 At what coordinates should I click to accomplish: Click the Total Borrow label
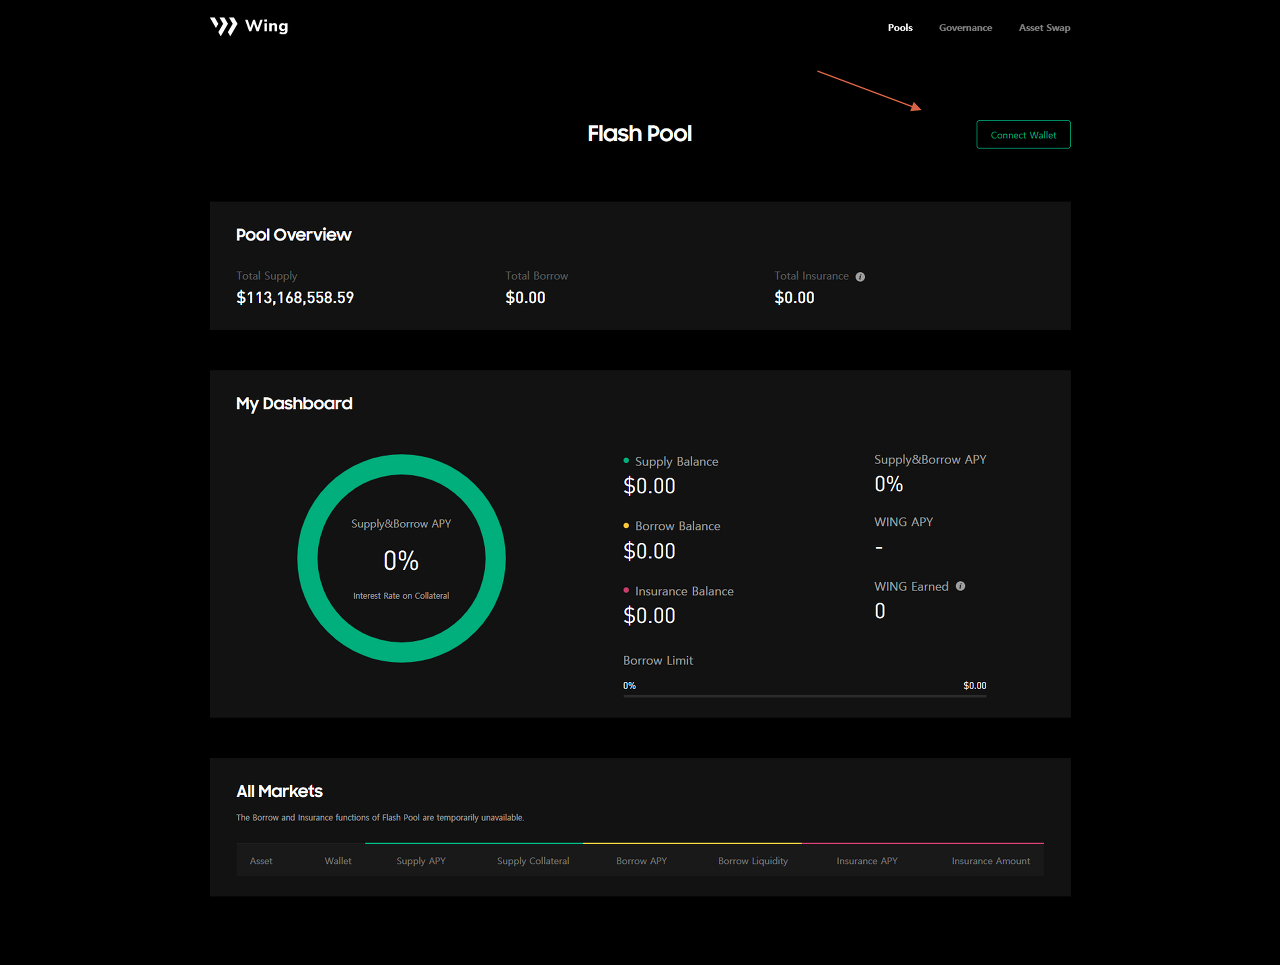coord(537,276)
